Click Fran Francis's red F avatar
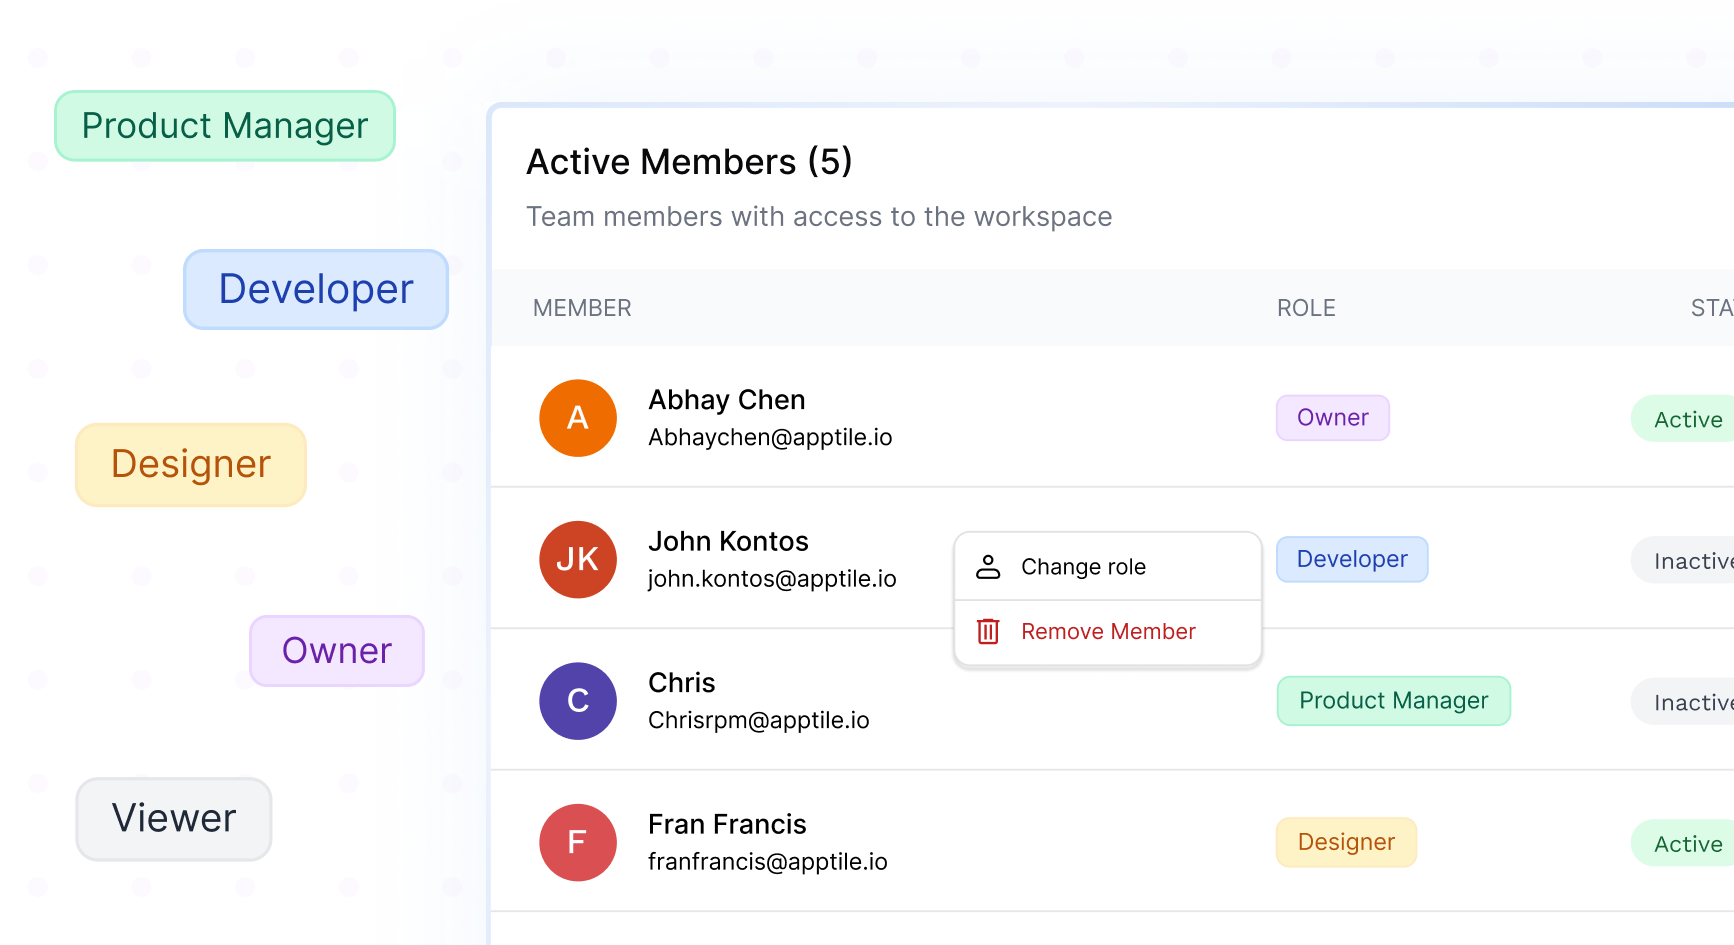1734x945 pixels. (x=578, y=843)
